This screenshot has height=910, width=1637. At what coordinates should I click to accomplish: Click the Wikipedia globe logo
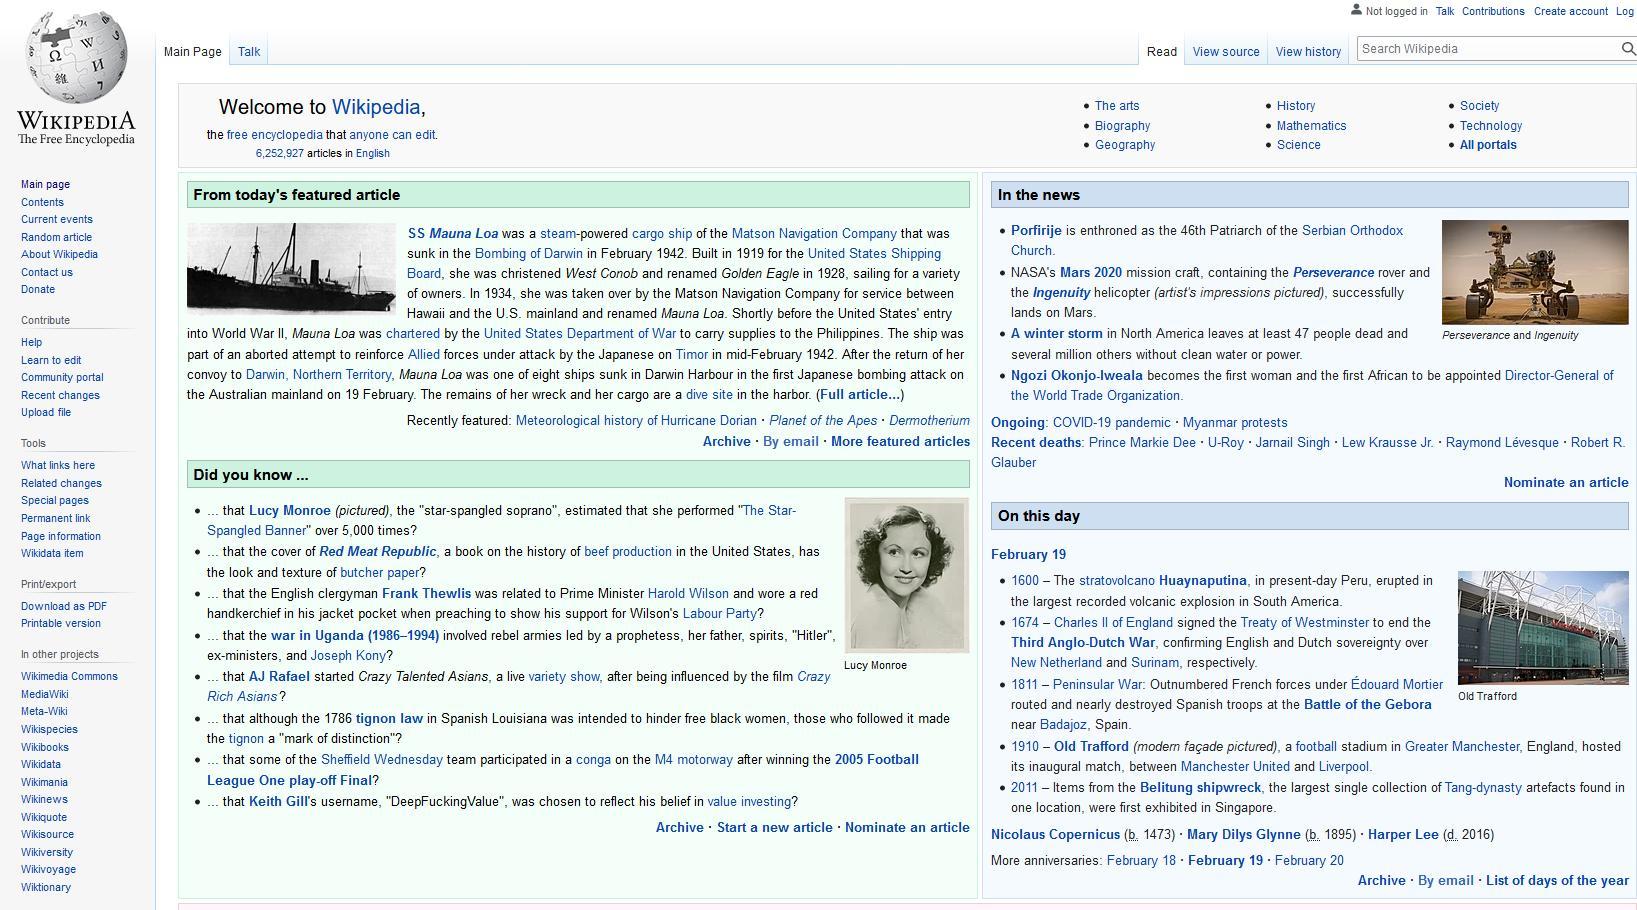point(76,56)
